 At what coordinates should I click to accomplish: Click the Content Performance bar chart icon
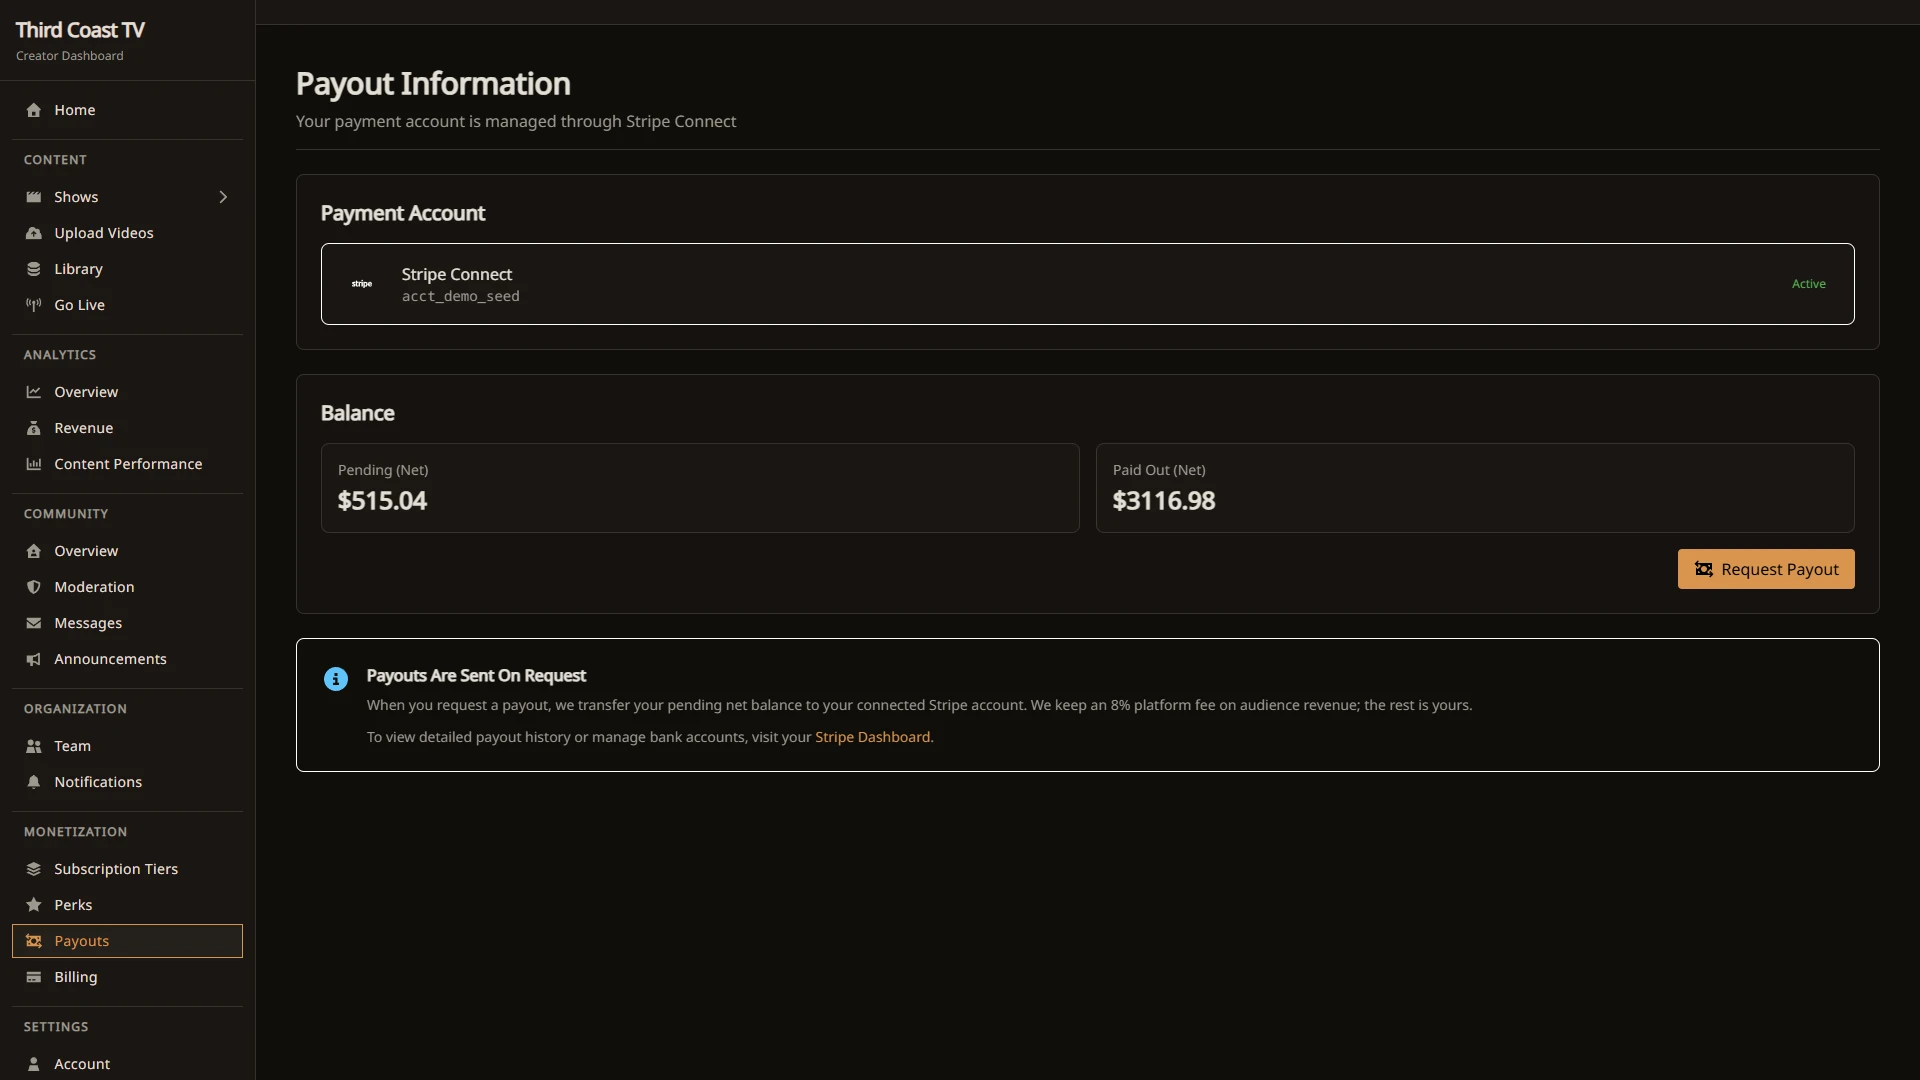click(x=34, y=464)
